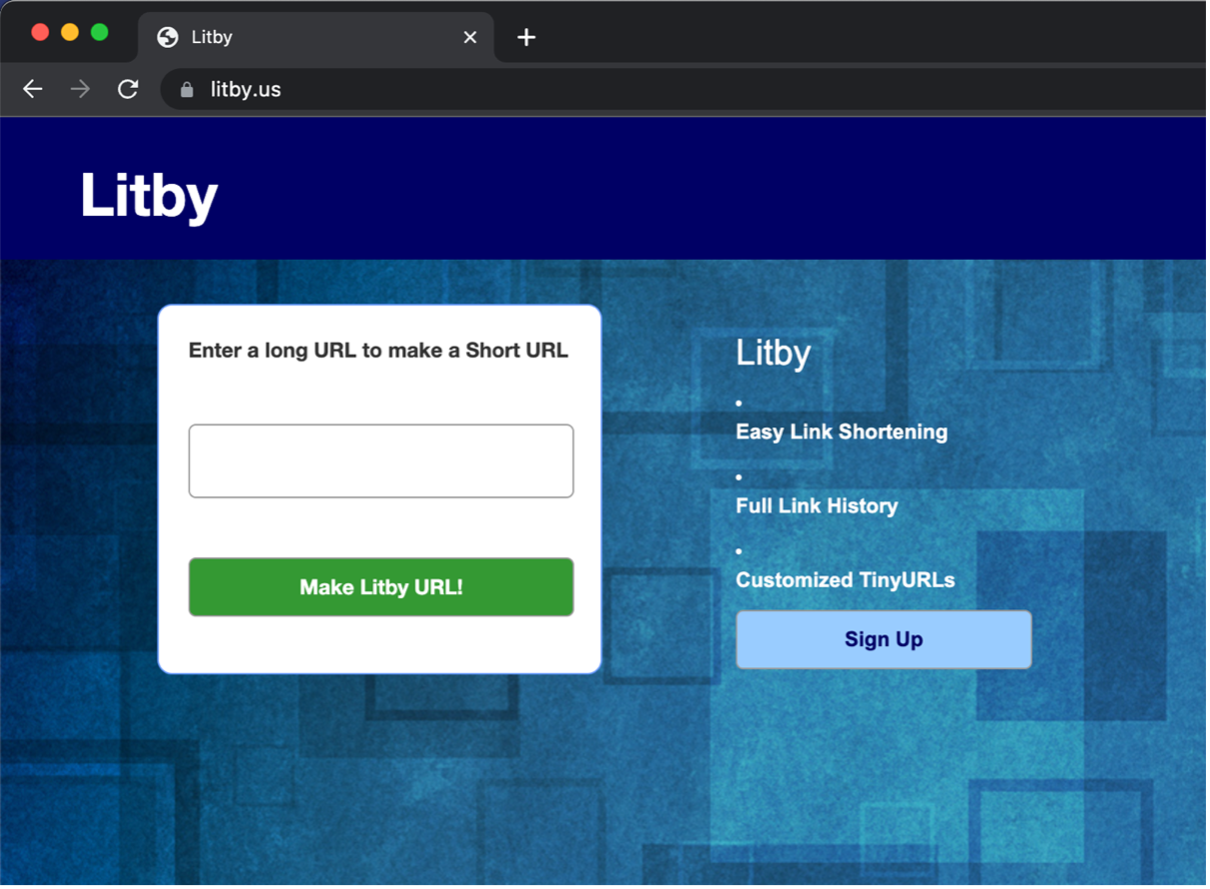Viewport: 1210px width, 889px height.
Task: Click the forward navigation arrow
Action: 80,89
